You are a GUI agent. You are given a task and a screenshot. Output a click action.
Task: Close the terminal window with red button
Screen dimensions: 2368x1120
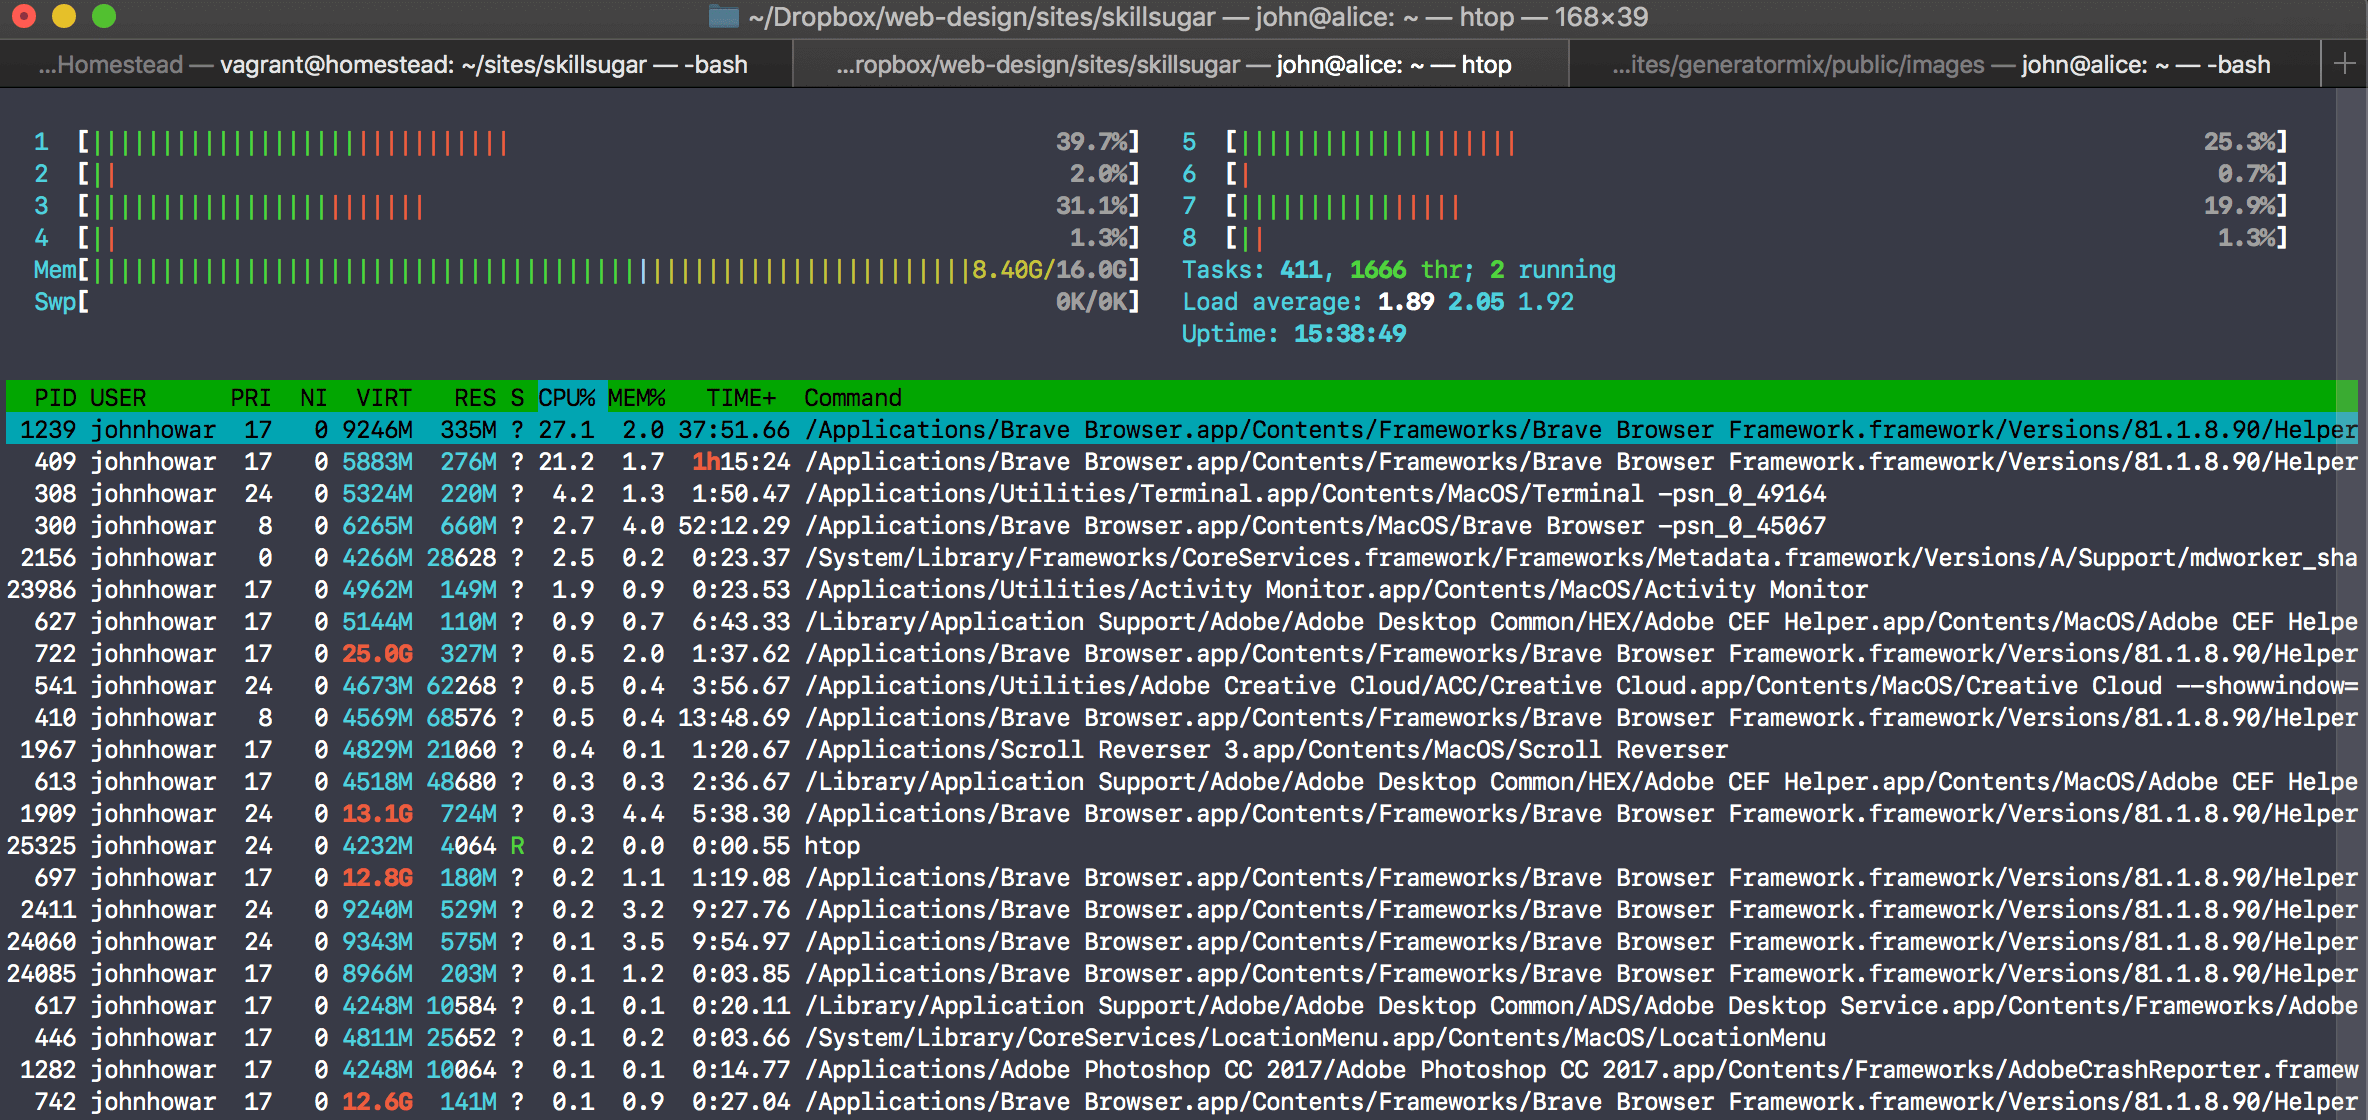coord(25,17)
